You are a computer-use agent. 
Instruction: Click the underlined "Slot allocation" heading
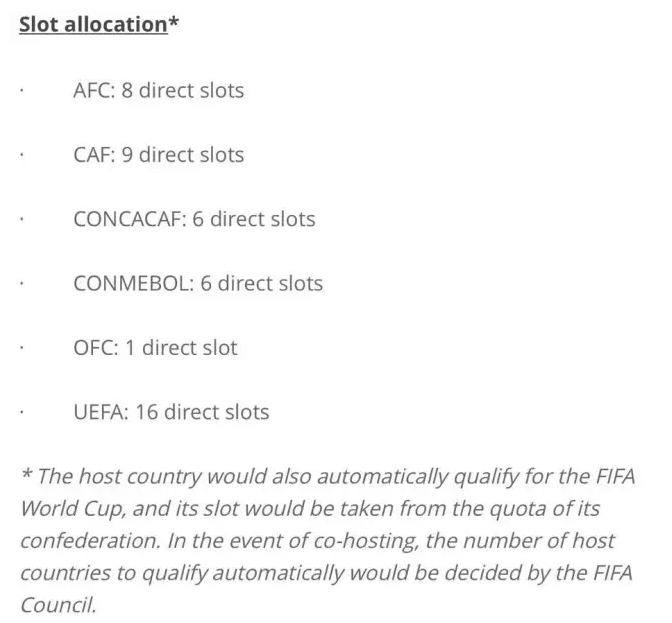click(x=93, y=25)
